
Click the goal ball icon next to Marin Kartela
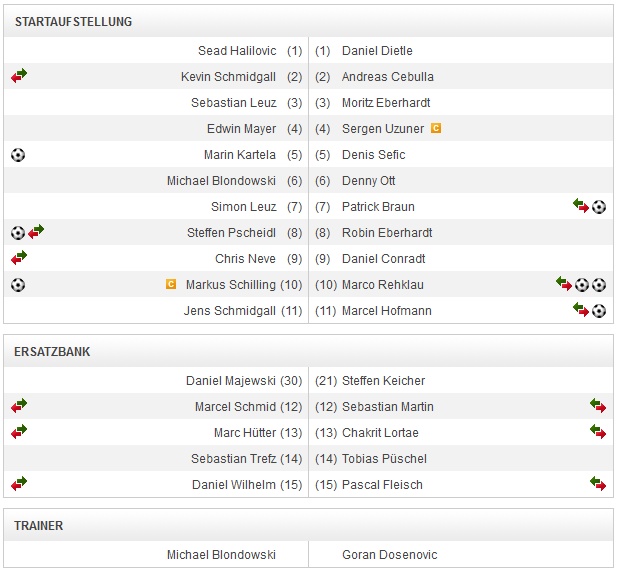[18, 154]
